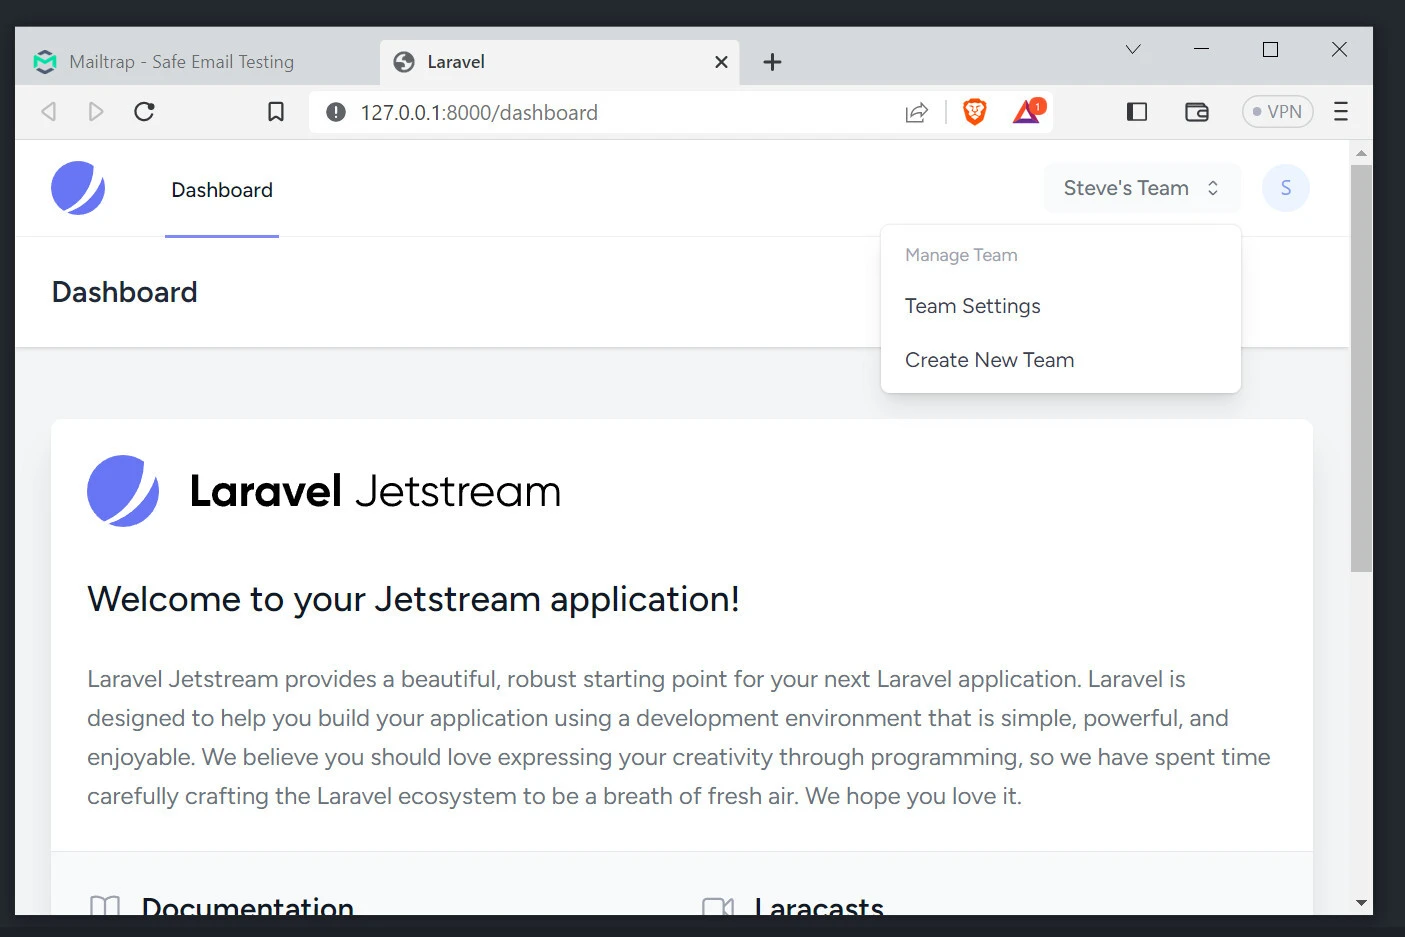This screenshot has height=937, width=1405.
Task: Open the tab search chevron
Action: click(1133, 50)
